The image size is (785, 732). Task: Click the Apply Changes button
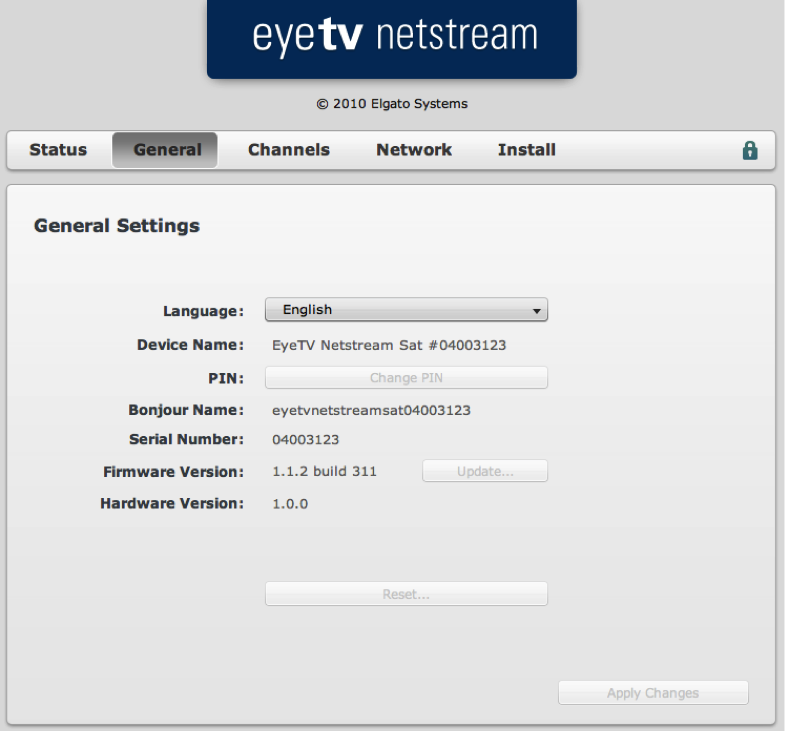[x=653, y=693]
